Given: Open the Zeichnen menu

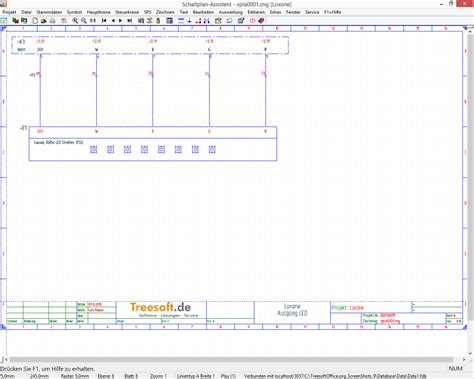Looking at the screenshot, I should coord(165,12).
